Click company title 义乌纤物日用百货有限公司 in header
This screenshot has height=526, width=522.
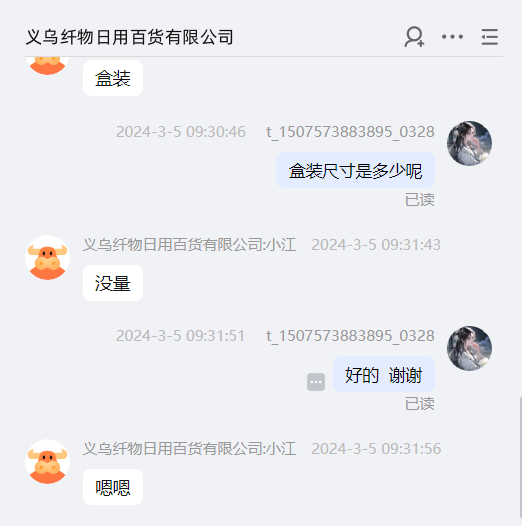pyautogui.click(x=129, y=37)
